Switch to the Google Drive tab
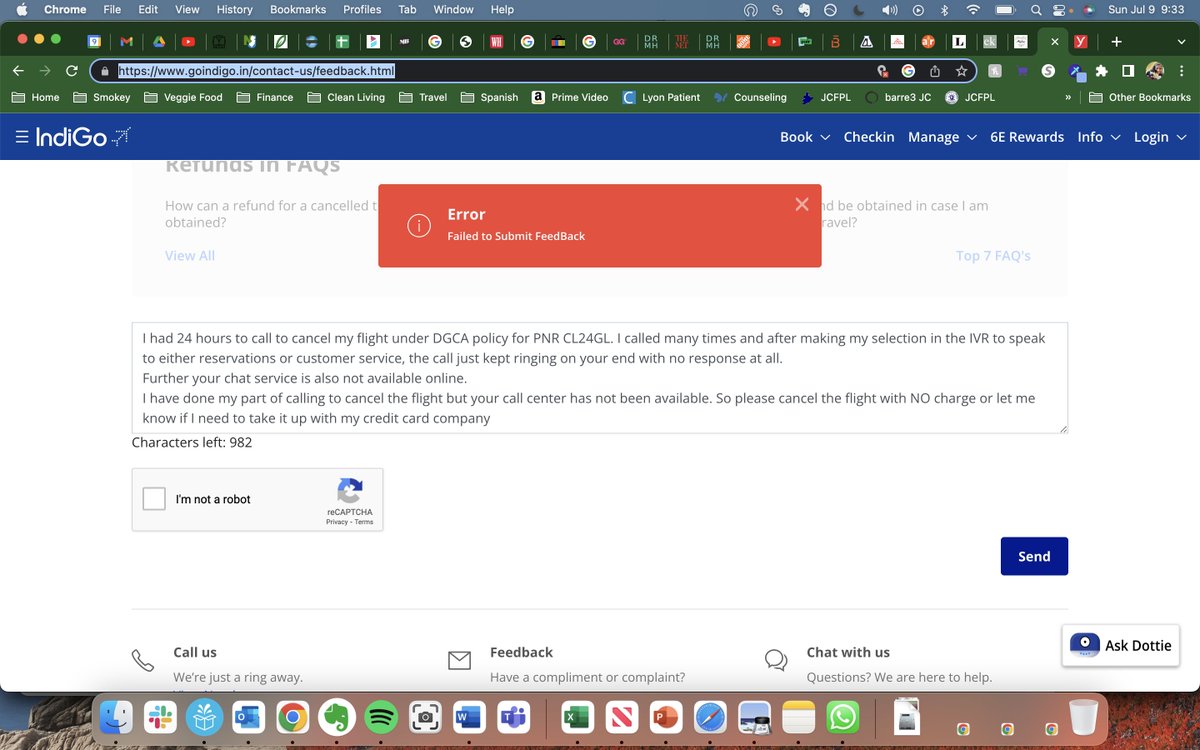The width and height of the screenshot is (1200, 750). click(157, 42)
